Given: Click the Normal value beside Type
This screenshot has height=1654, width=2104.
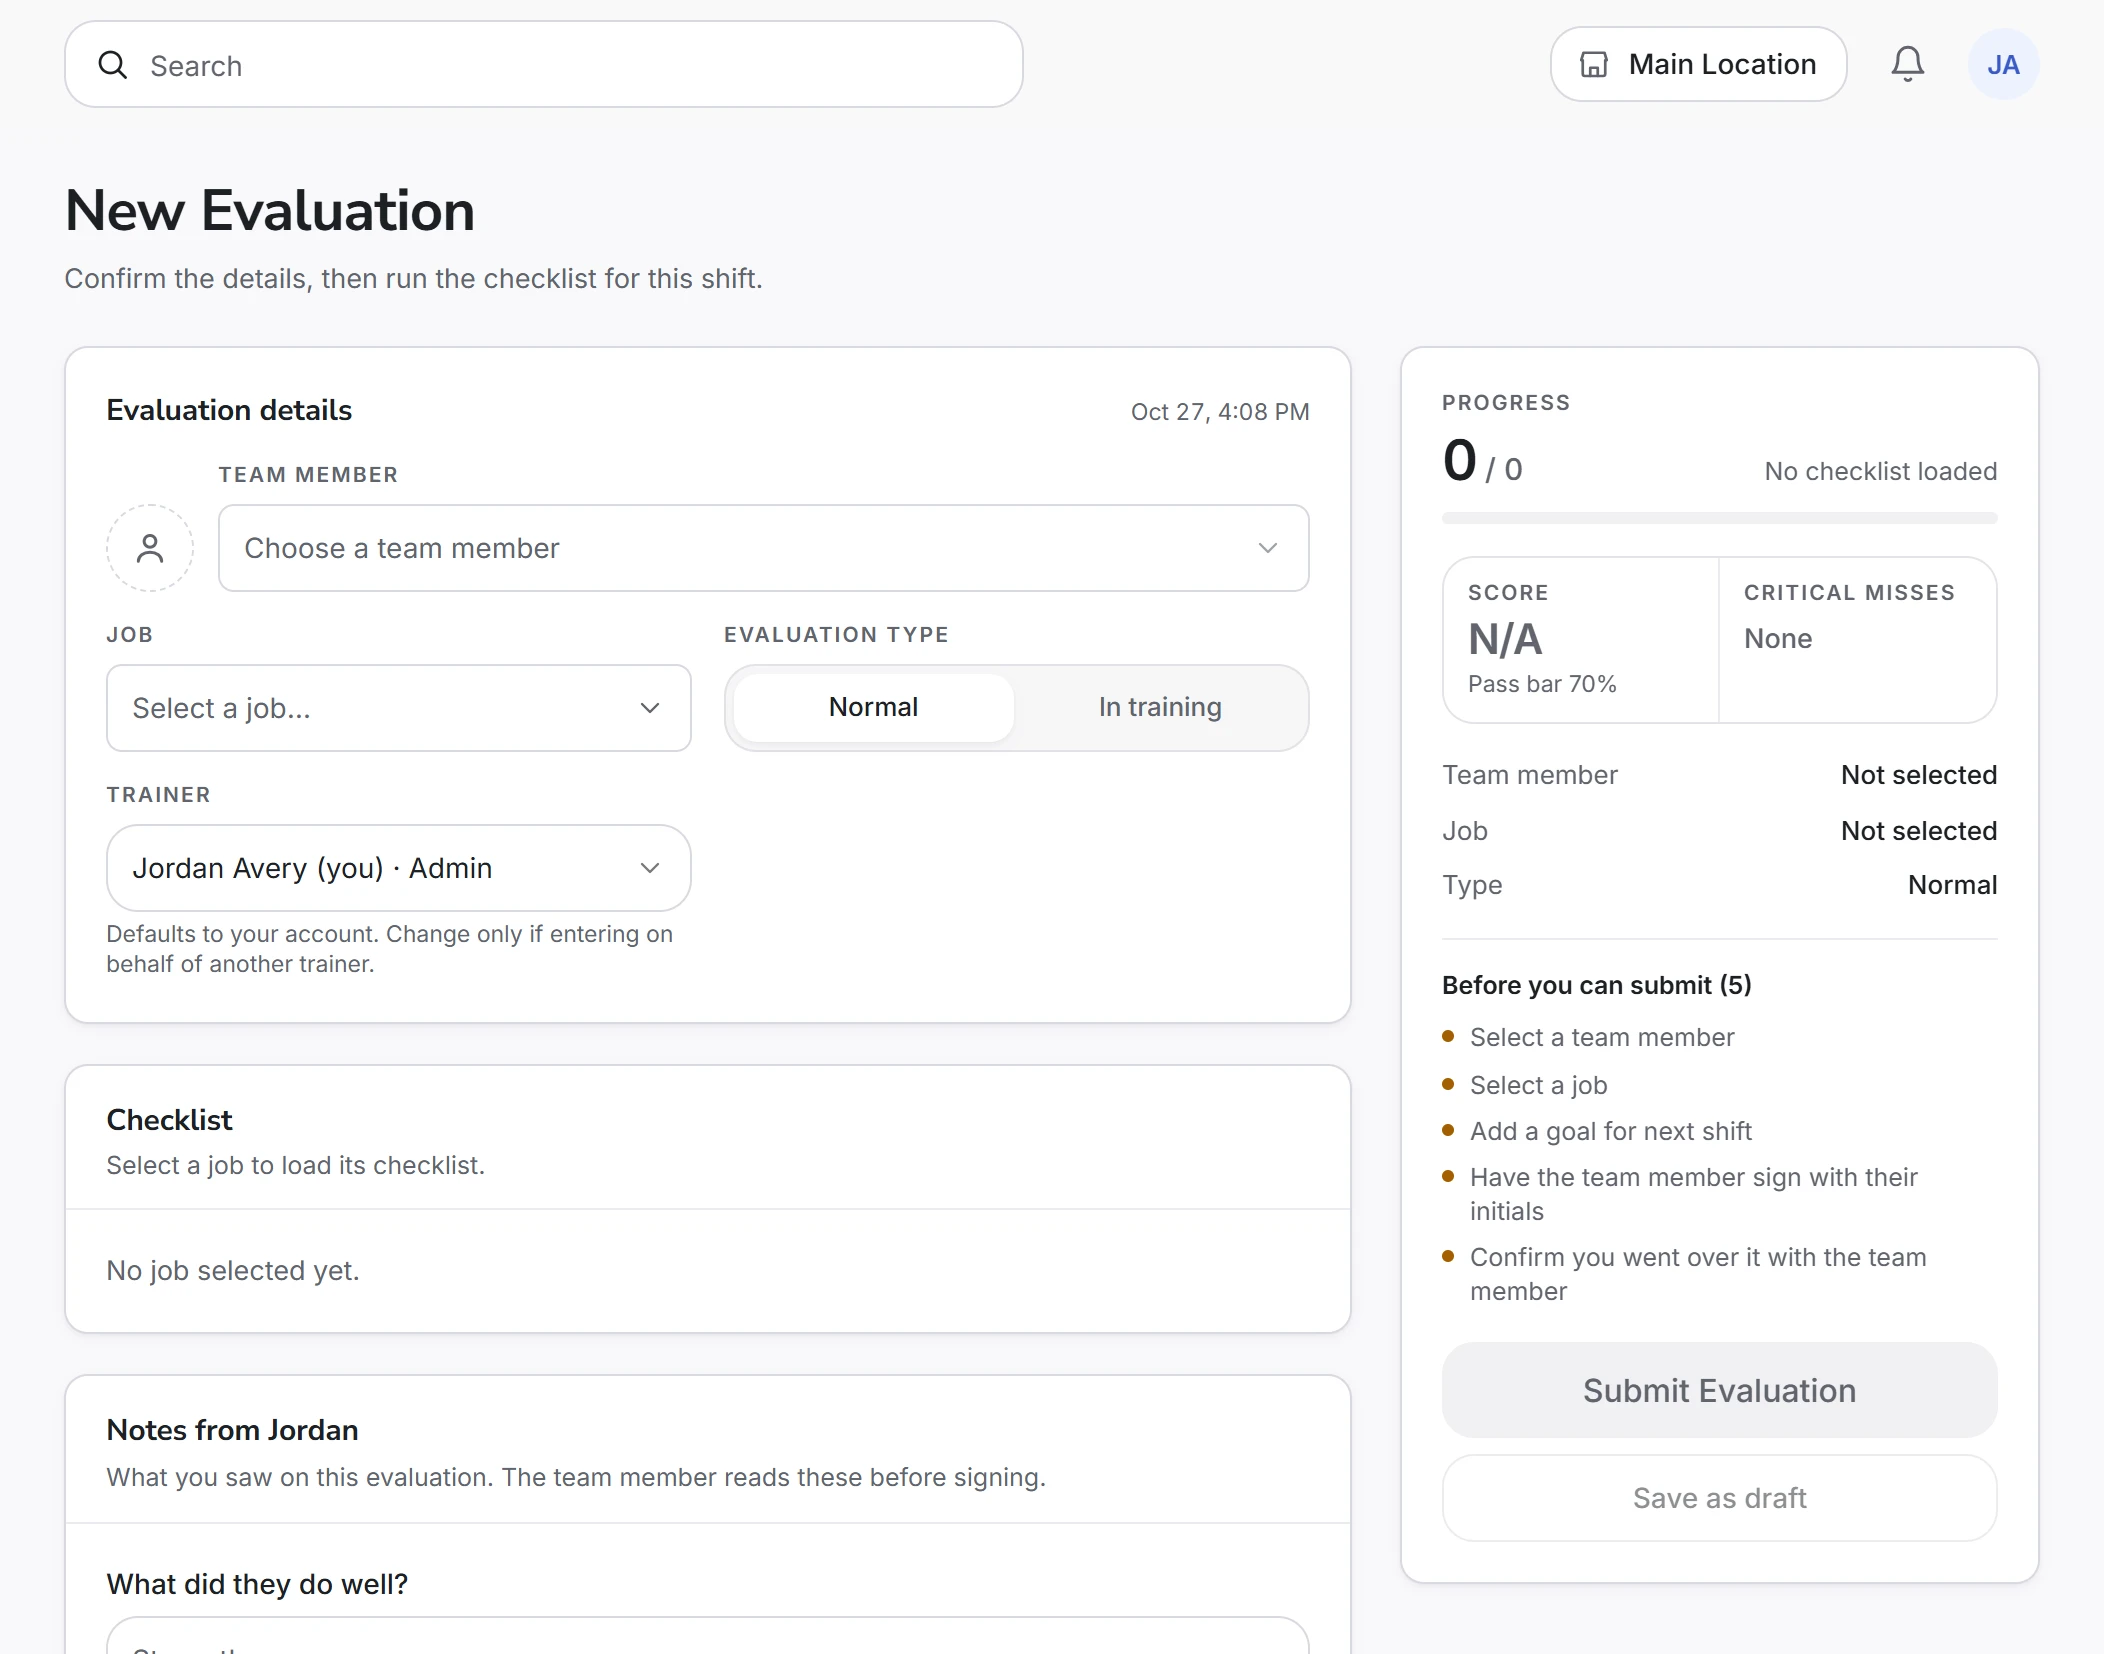Looking at the screenshot, I should [1952, 885].
